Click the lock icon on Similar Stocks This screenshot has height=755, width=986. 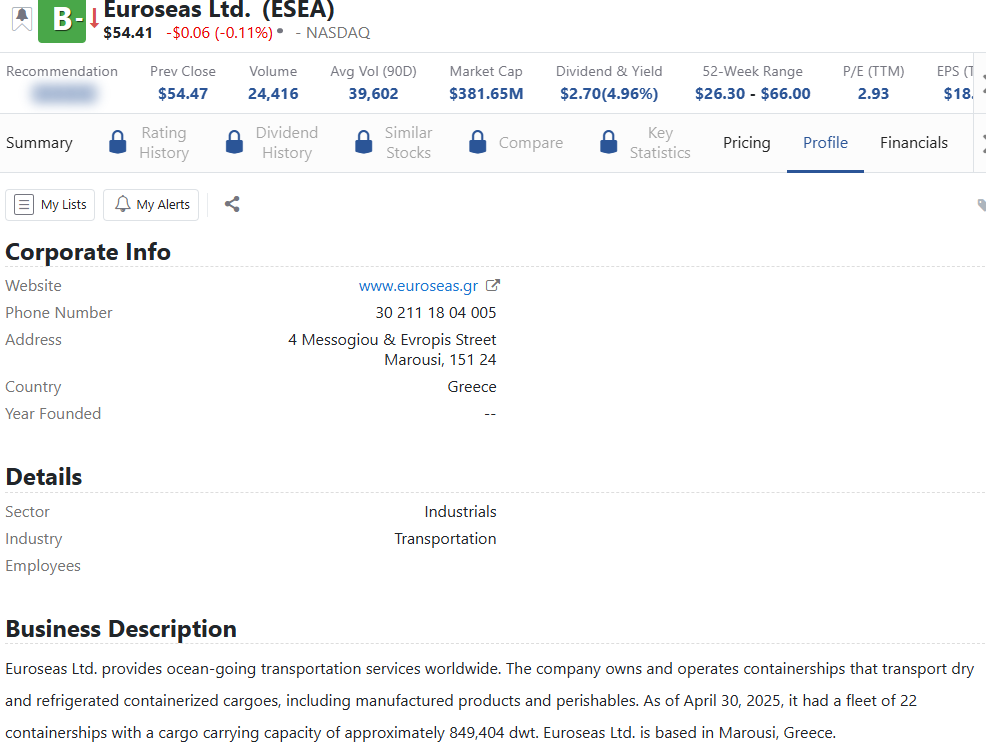363,143
